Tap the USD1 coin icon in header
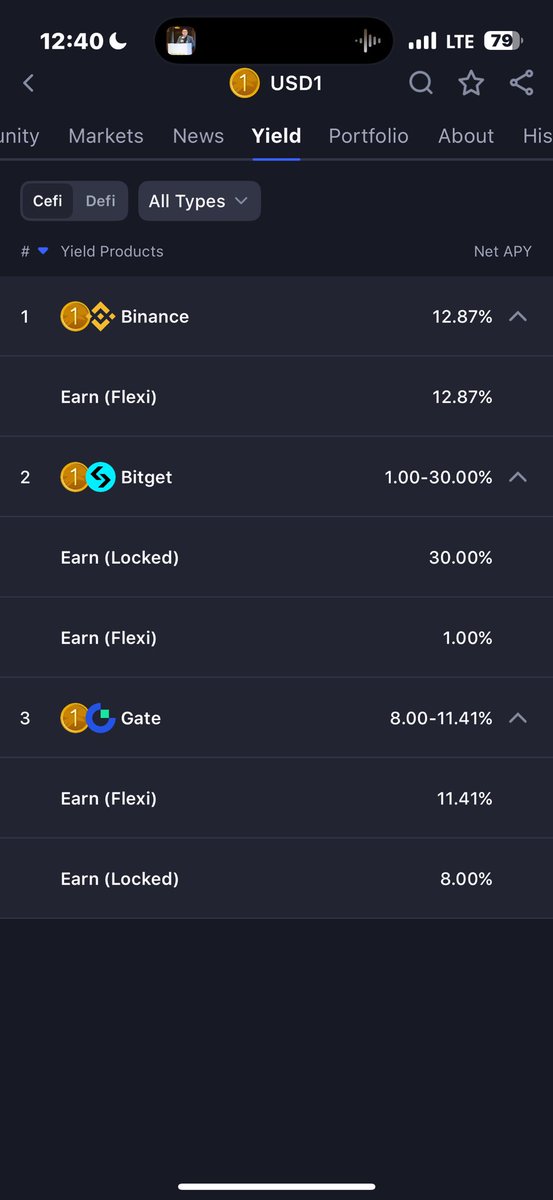This screenshot has height=1200, width=553. pos(244,83)
